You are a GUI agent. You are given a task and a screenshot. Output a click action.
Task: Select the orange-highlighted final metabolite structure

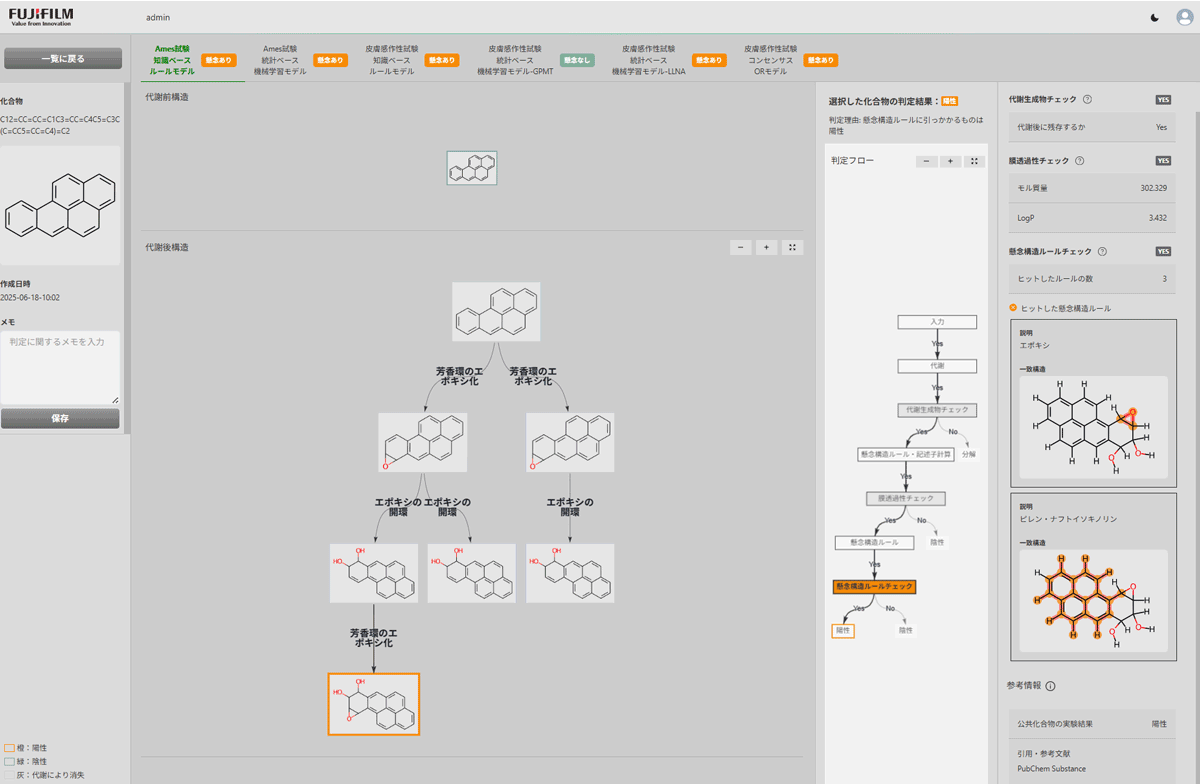[374, 704]
